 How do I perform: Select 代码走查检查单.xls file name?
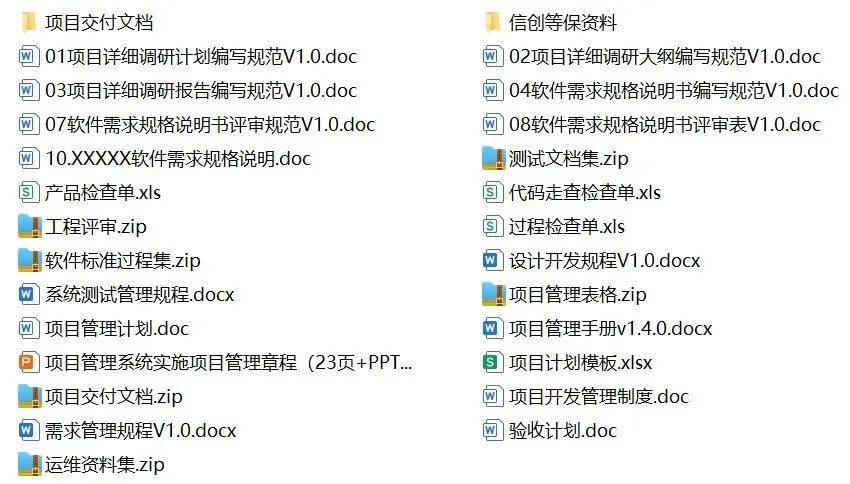584,193
